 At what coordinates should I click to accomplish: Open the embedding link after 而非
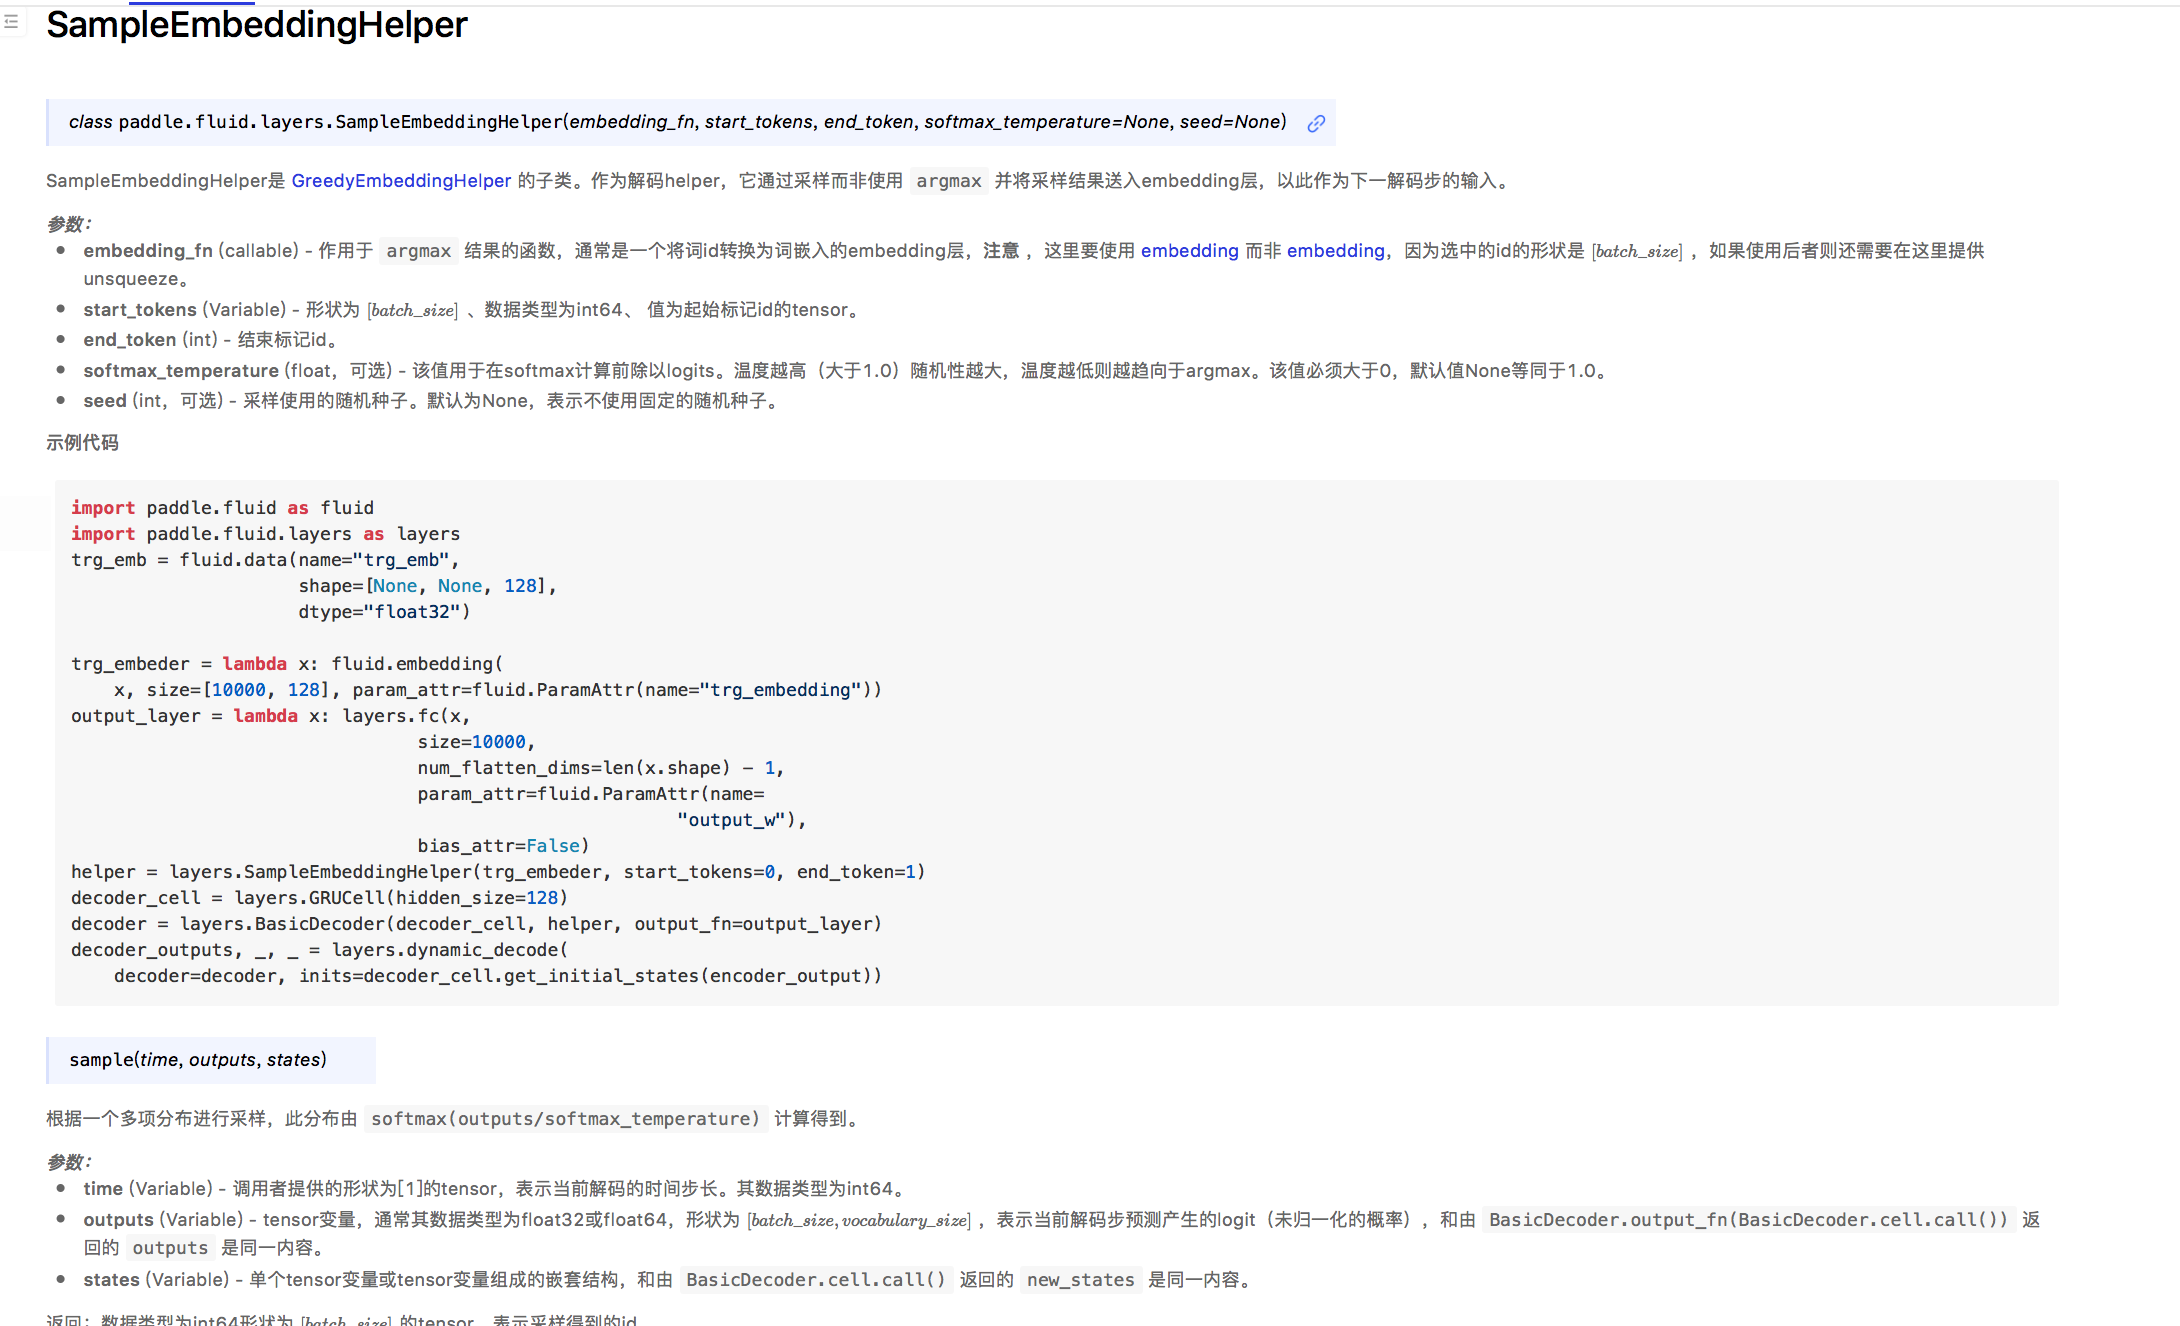point(1335,251)
